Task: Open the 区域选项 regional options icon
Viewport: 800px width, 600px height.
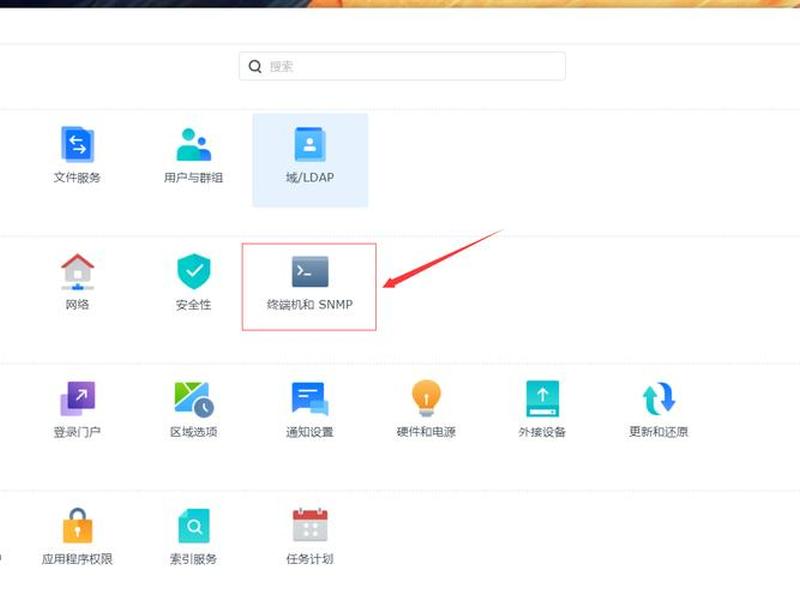Action: (193, 399)
